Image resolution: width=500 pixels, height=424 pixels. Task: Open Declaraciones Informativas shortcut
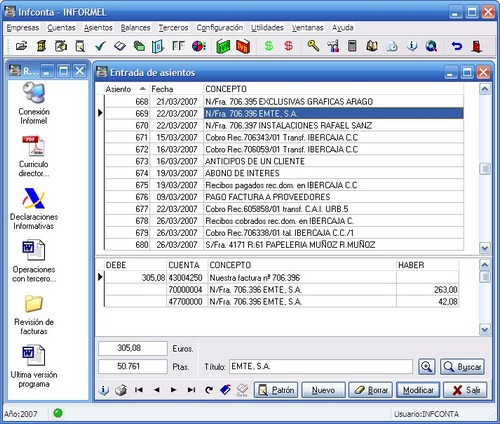pos(34,209)
